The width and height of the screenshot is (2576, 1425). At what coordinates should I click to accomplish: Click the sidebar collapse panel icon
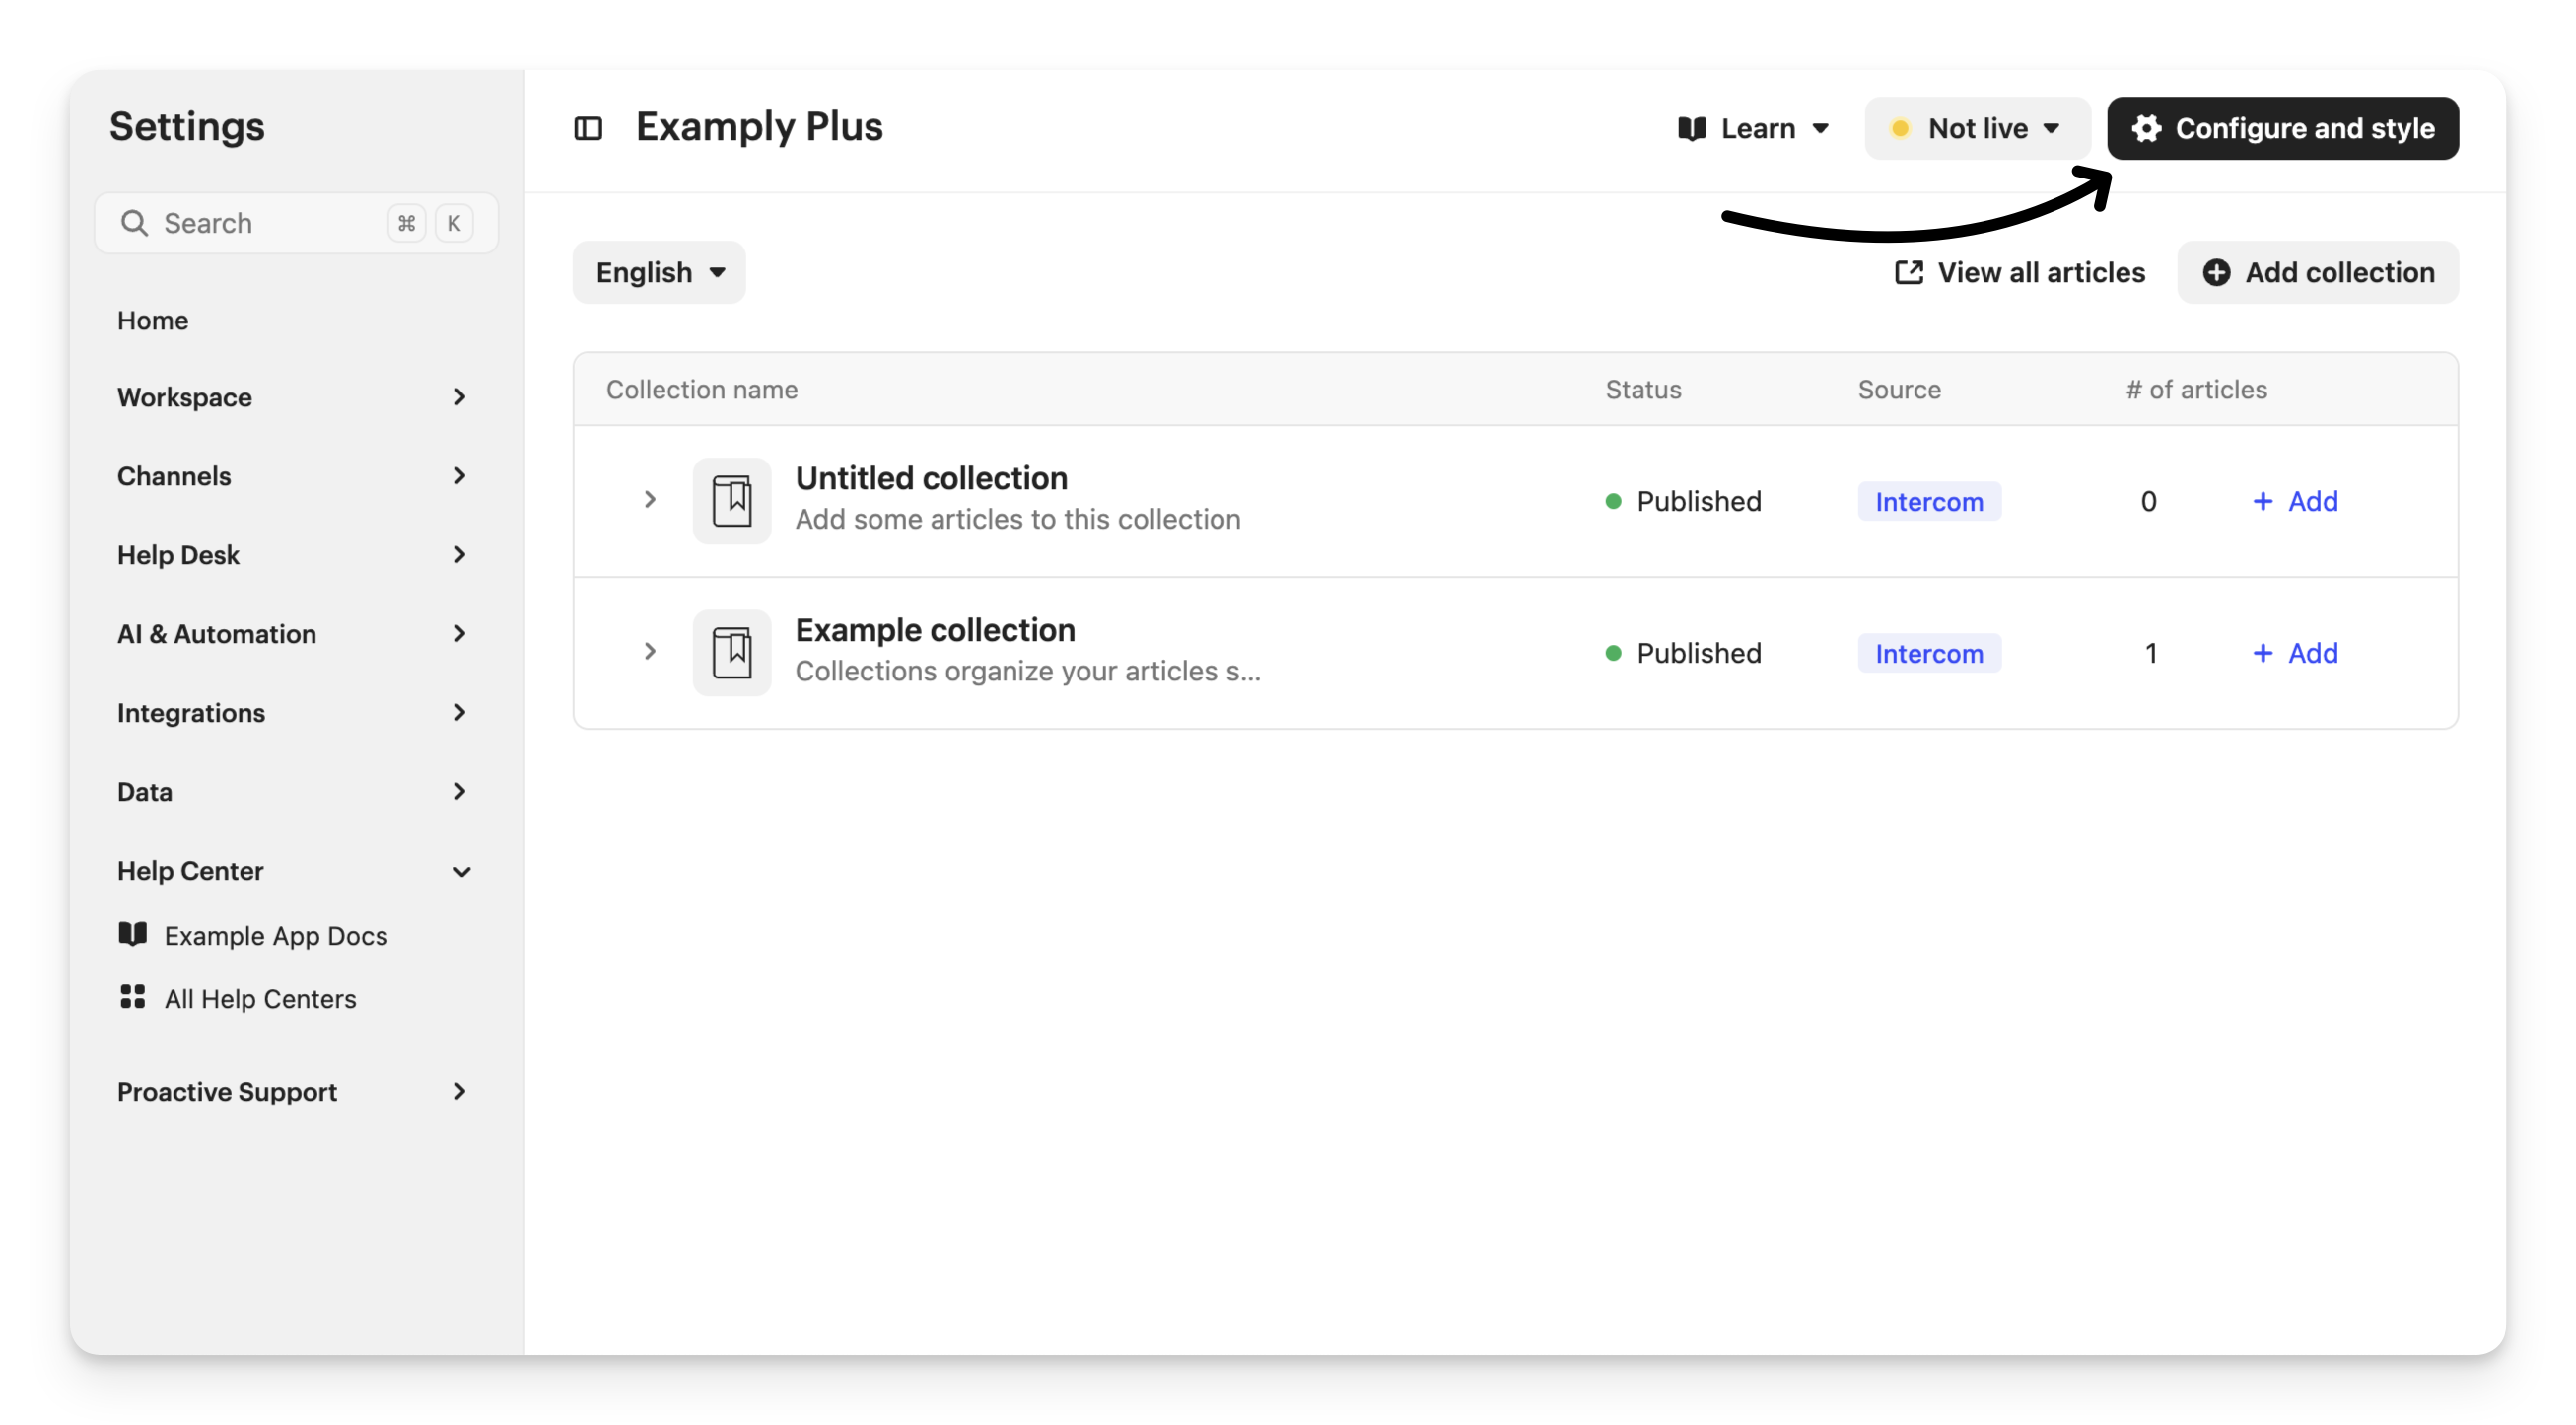[x=588, y=128]
